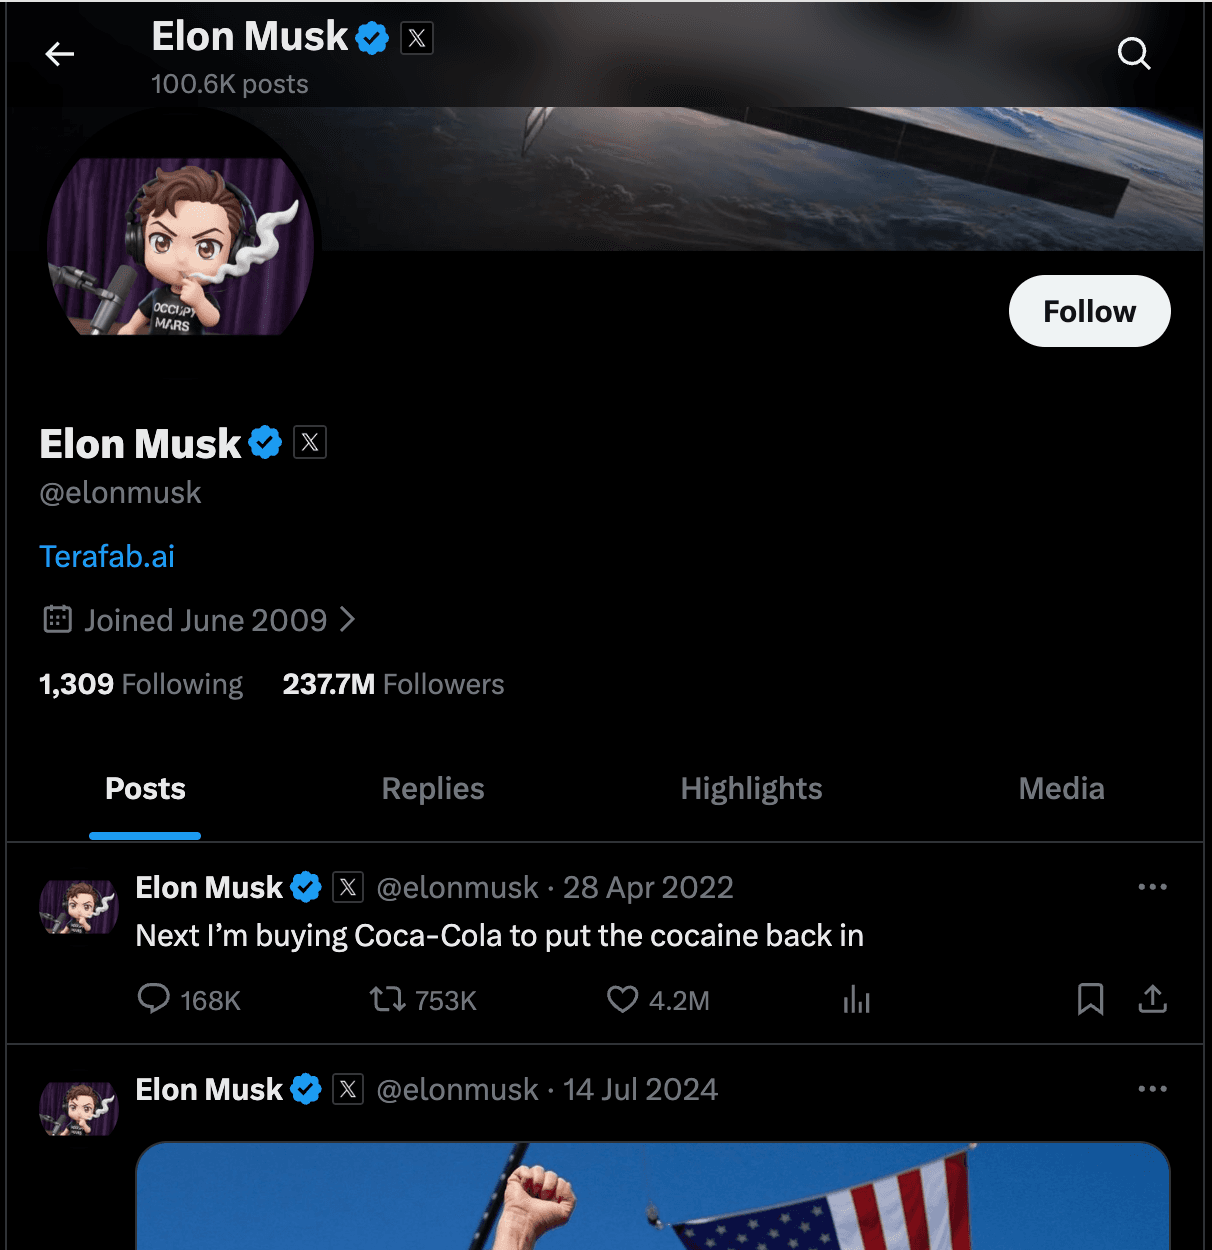The width and height of the screenshot is (1212, 1250).
Task: Open the Terafab.ai link
Action: (x=107, y=556)
